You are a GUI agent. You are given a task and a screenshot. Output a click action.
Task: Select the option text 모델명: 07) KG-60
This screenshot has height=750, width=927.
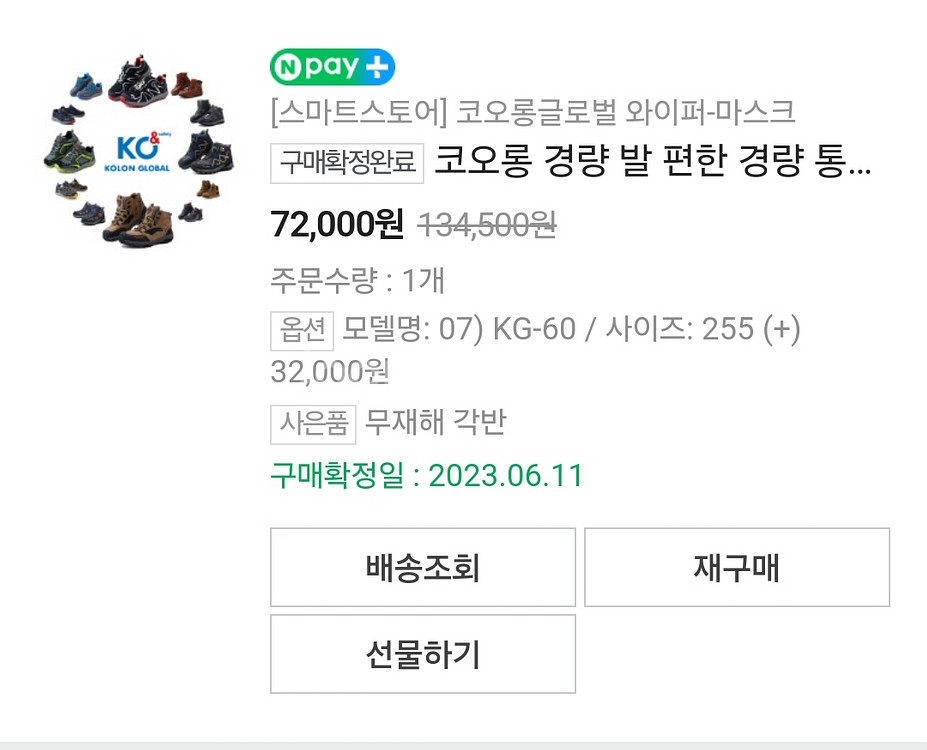coord(459,329)
